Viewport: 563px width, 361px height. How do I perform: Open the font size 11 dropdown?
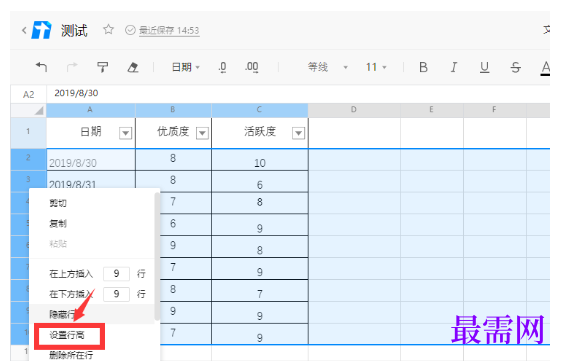(x=376, y=67)
